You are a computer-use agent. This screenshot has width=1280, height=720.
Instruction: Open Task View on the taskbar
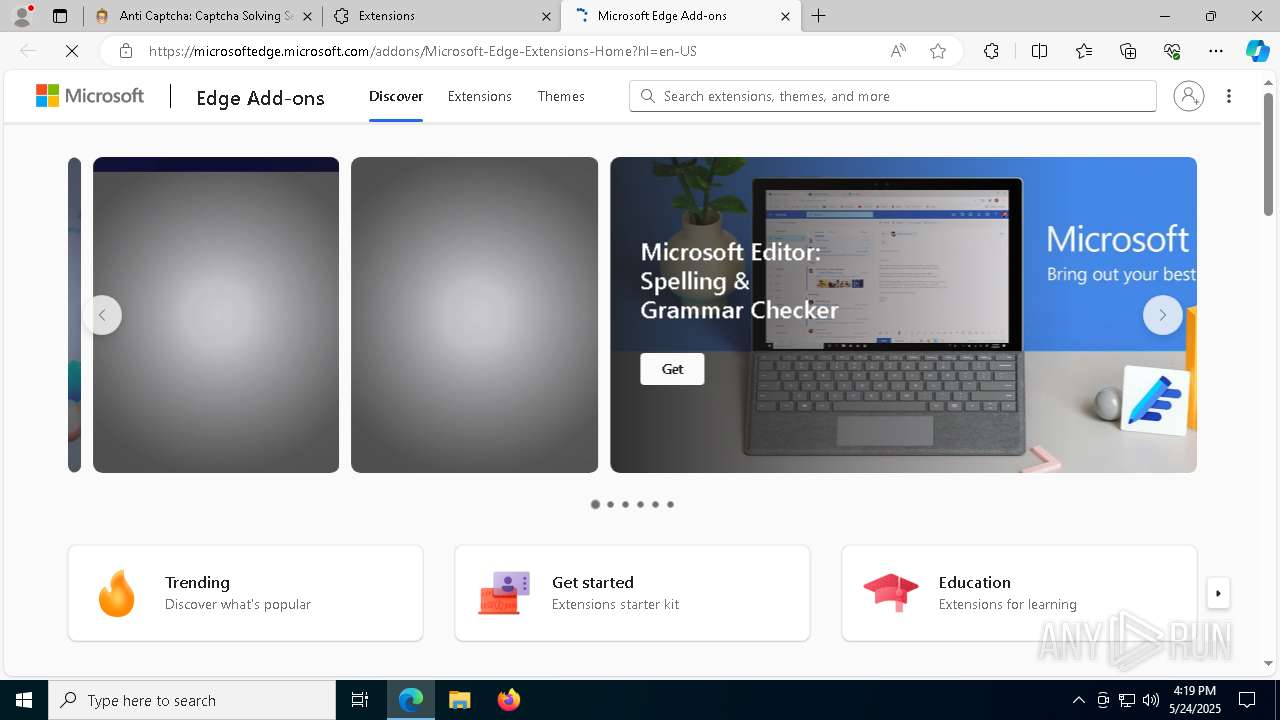point(360,700)
